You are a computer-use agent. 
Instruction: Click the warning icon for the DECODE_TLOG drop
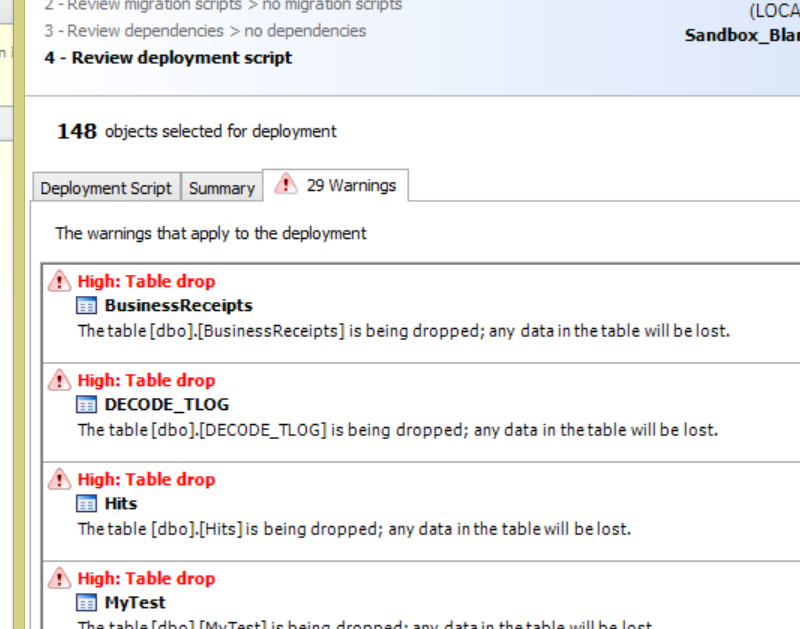[x=60, y=380]
